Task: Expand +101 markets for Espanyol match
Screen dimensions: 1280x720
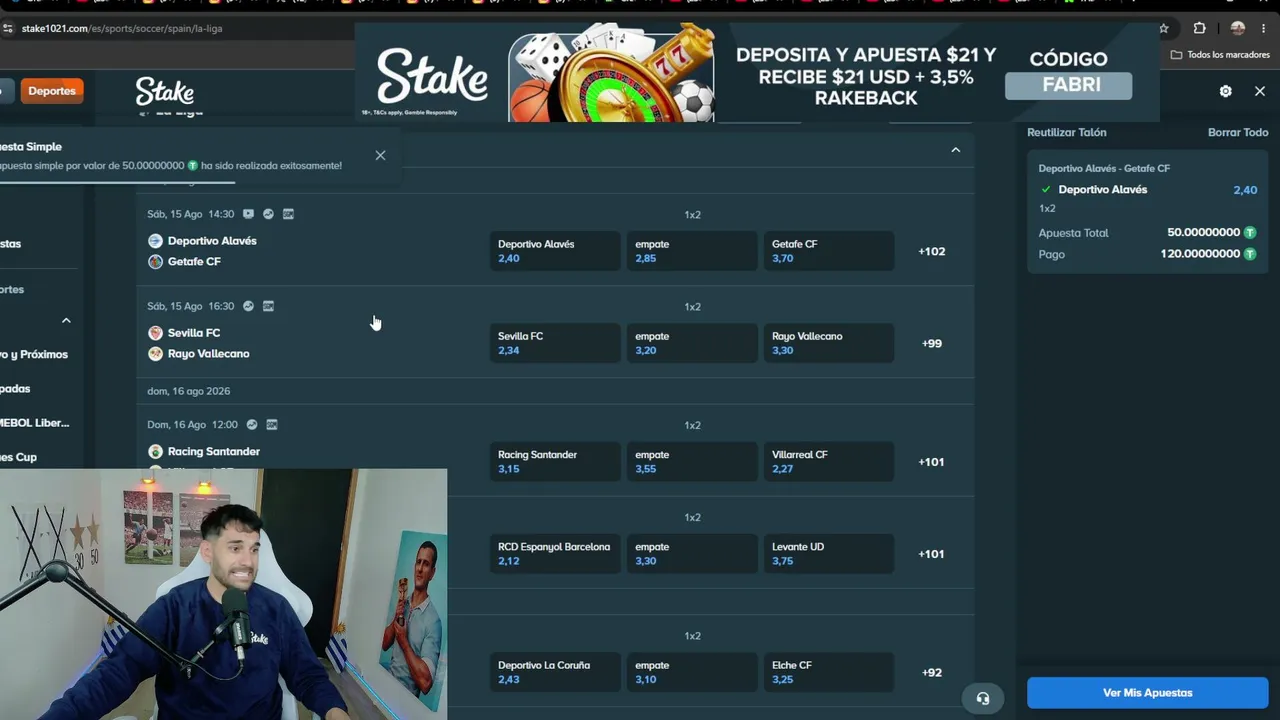Action: pyautogui.click(x=931, y=554)
